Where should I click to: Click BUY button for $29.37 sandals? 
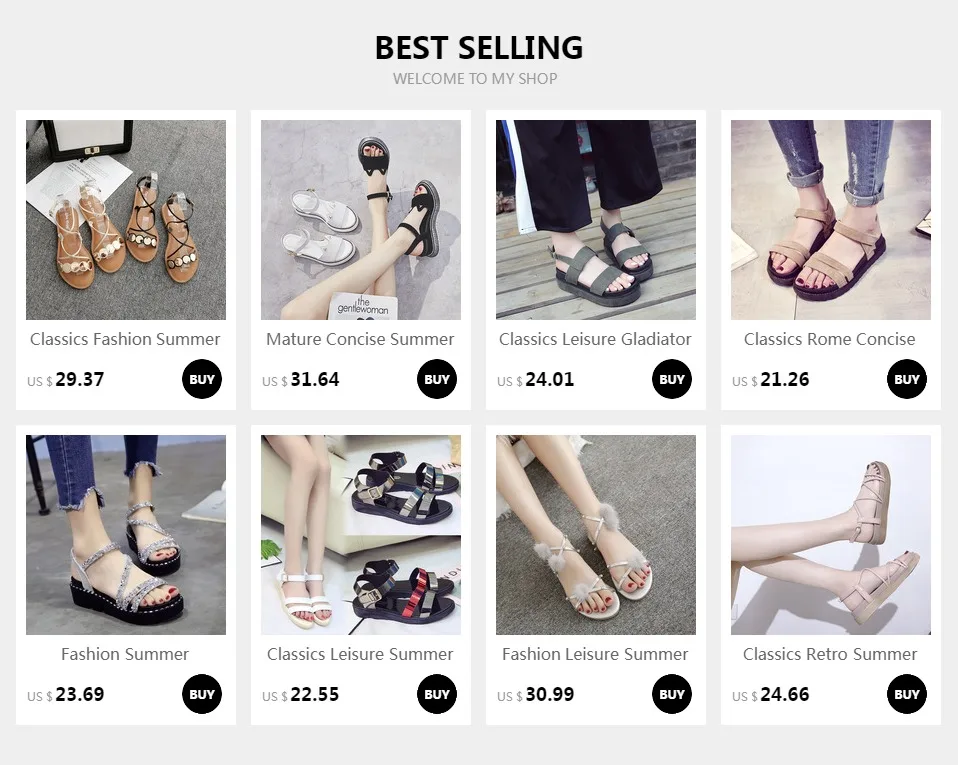click(x=202, y=379)
